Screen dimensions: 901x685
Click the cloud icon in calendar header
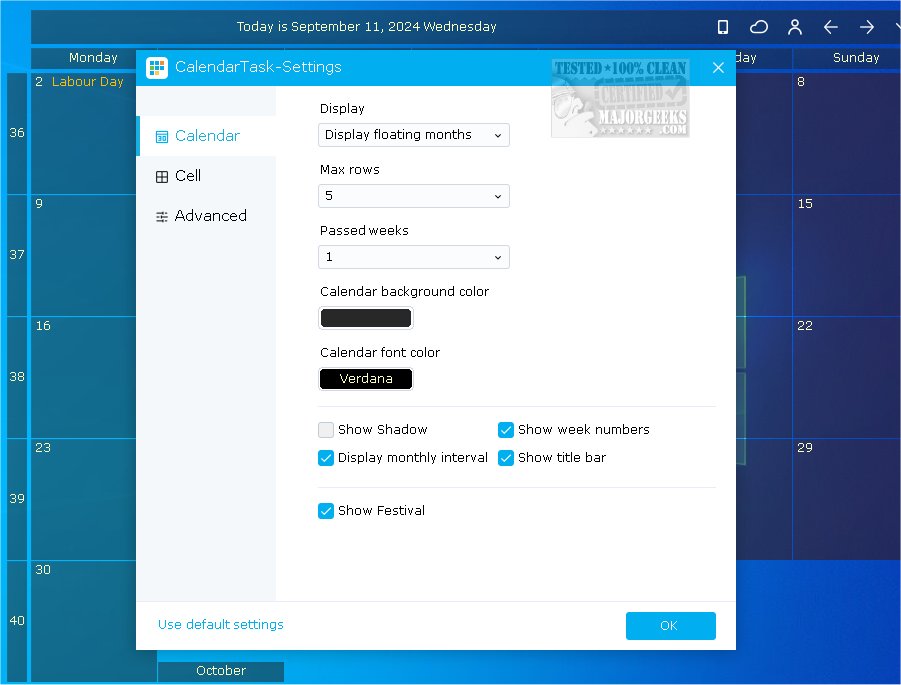(758, 27)
